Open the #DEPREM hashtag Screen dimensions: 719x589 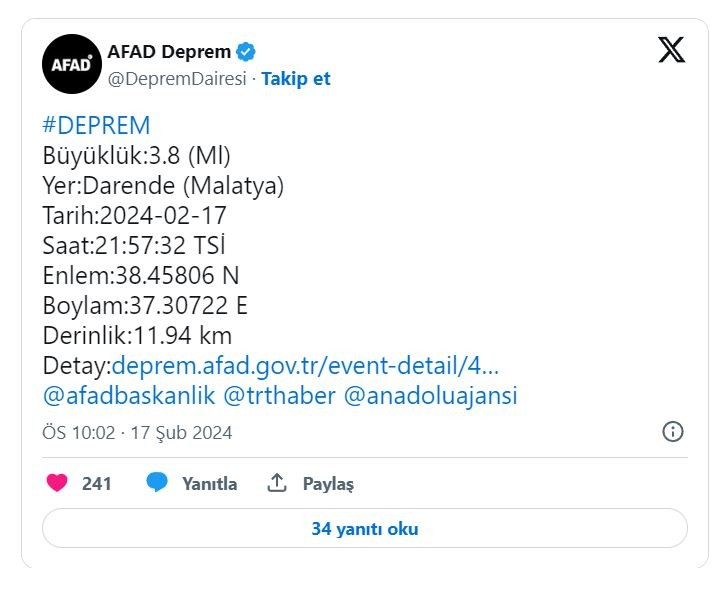pos(96,125)
